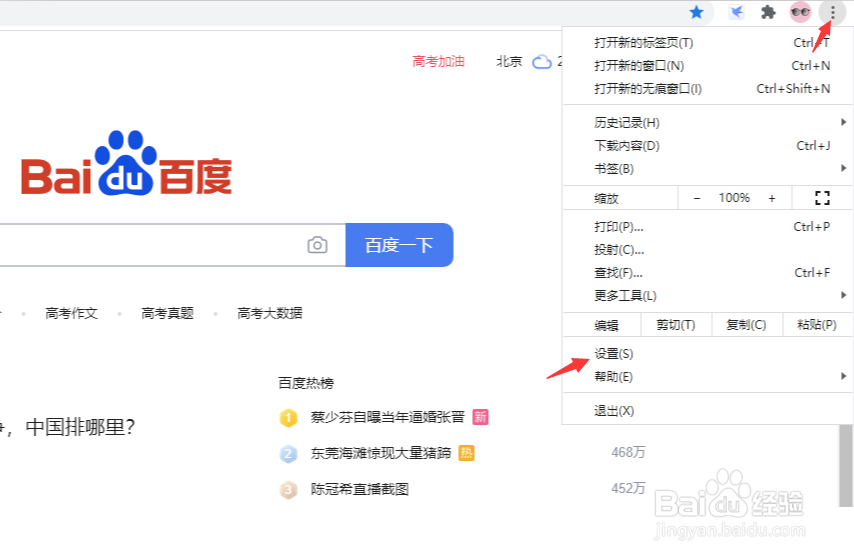This screenshot has width=854, height=560.
Task: Open the 高考加油 link
Action: click(x=438, y=62)
